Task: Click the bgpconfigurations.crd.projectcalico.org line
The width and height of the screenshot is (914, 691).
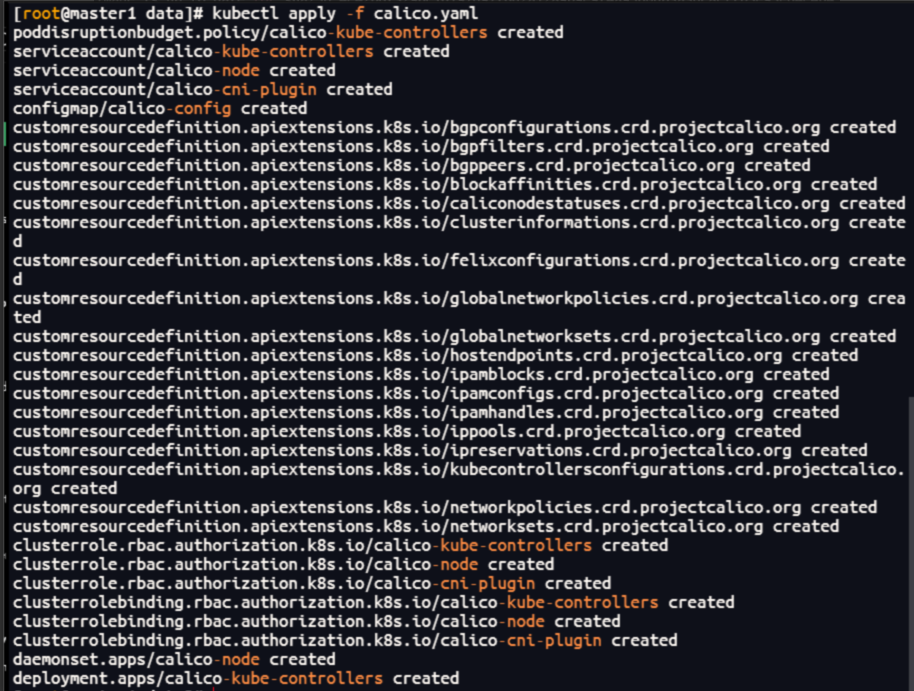Action: point(454,128)
